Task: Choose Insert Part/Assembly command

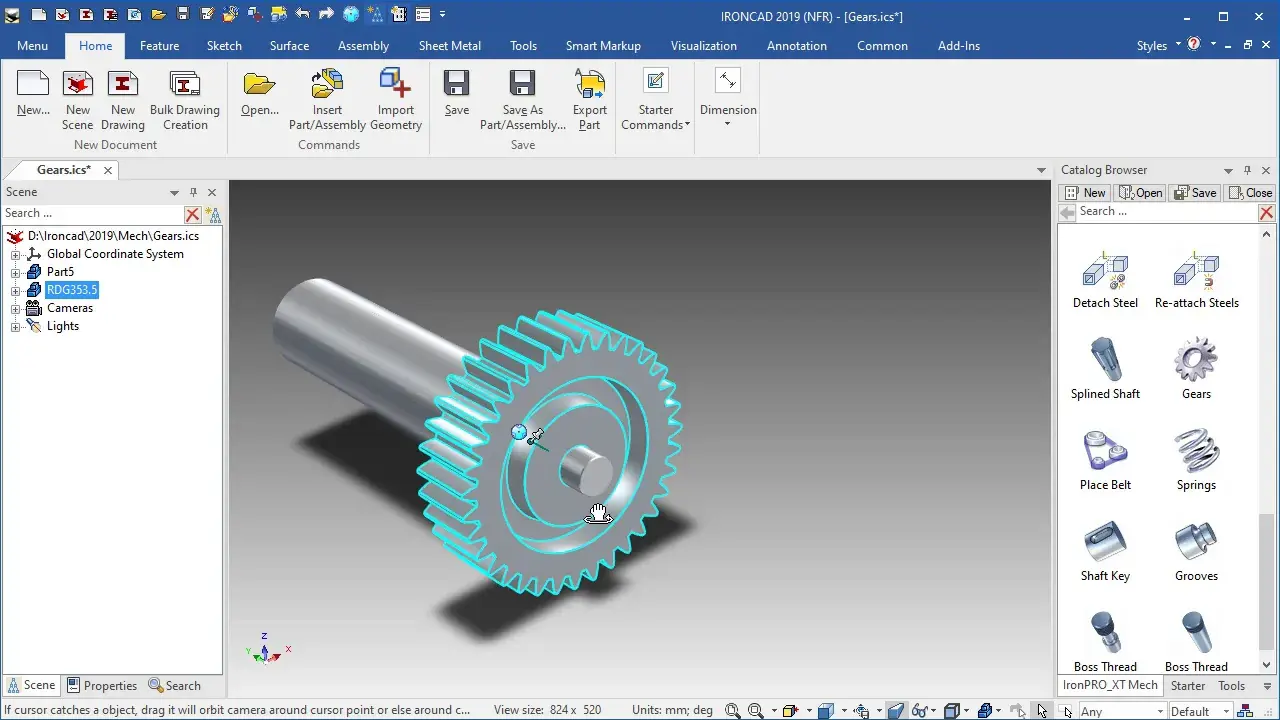Action: (x=327, y=100)
